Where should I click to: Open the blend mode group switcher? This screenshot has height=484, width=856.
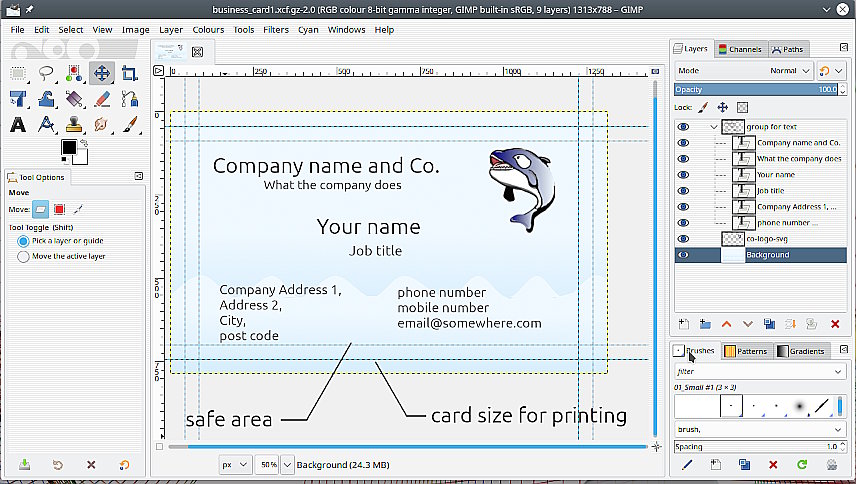(x=831, y=71)
